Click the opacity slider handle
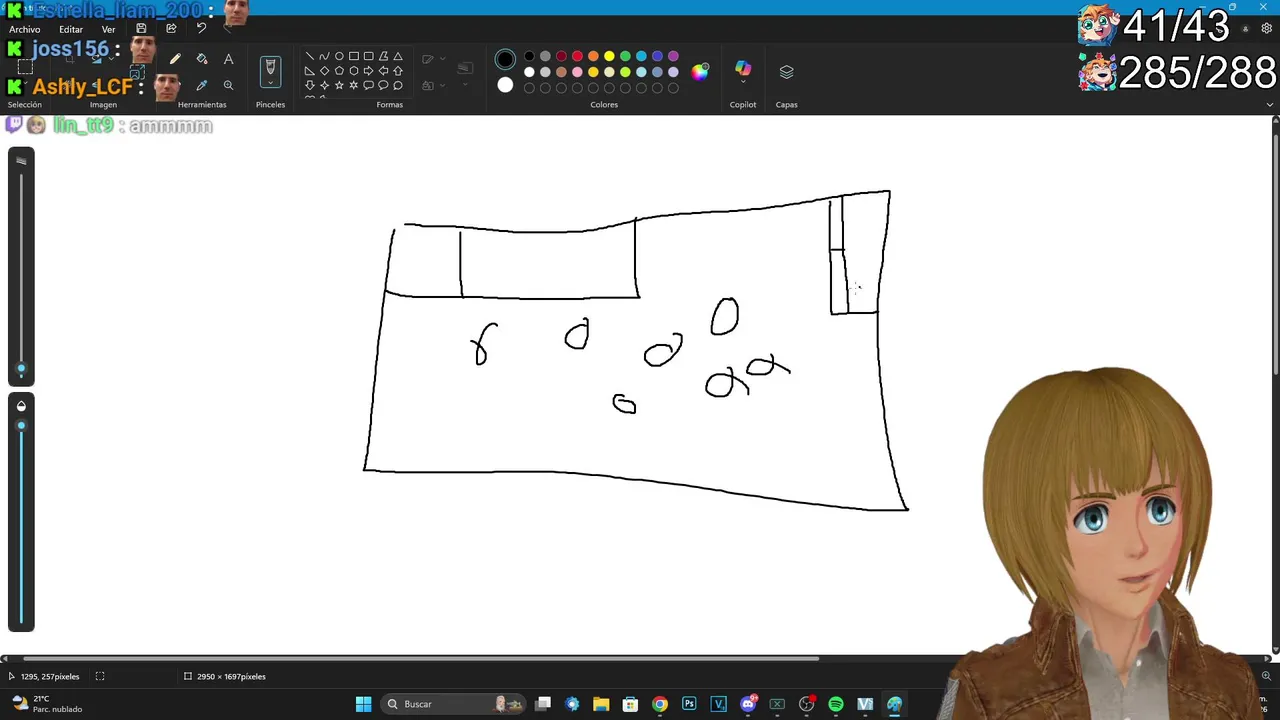Image resolution: width=1280 pixels, height=720 pixels. [21, 426]
